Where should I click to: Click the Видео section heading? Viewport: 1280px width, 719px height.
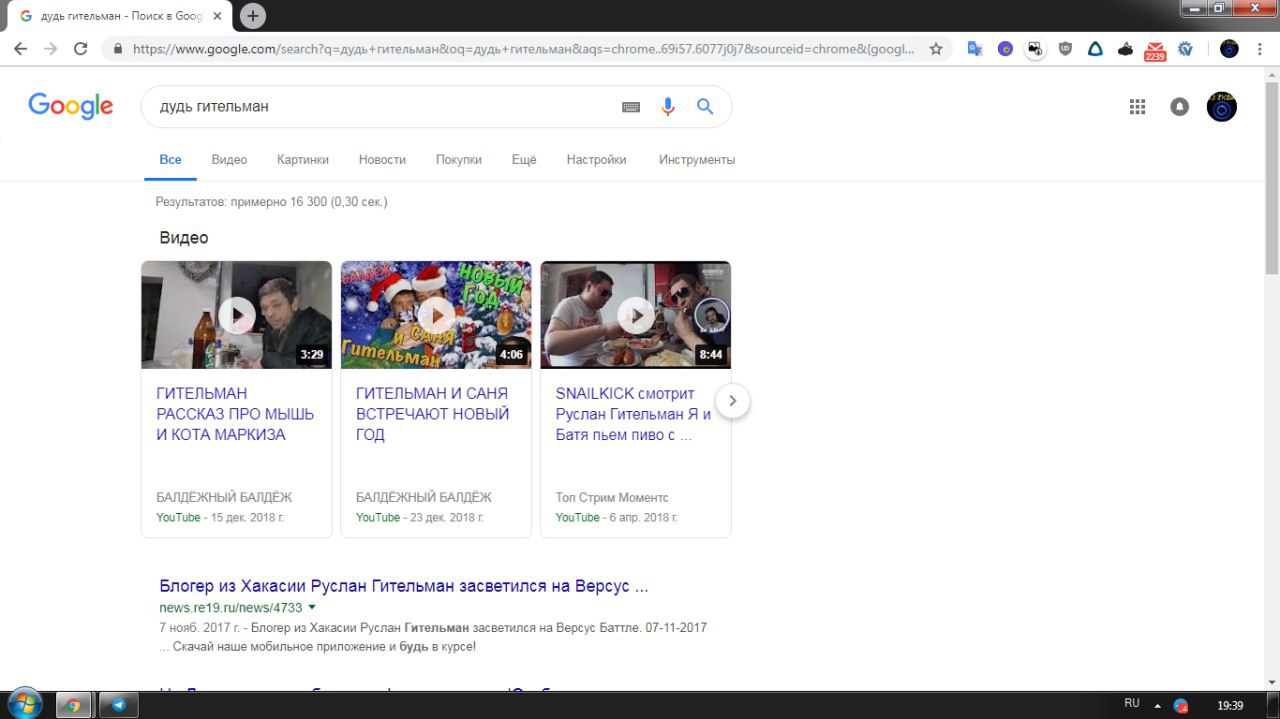[184, 238]
